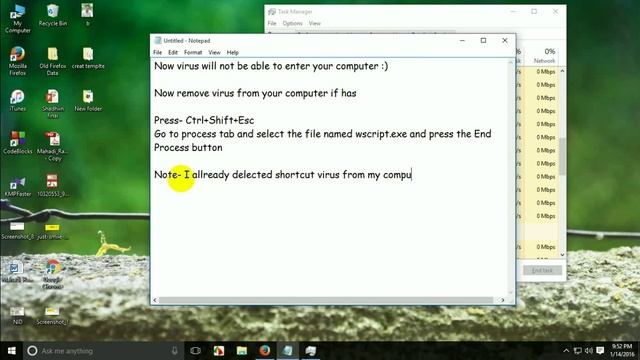Switch to Notepad taskbar button
The width and height of the screenshot is (640, 360).
[x=288, y=351]
